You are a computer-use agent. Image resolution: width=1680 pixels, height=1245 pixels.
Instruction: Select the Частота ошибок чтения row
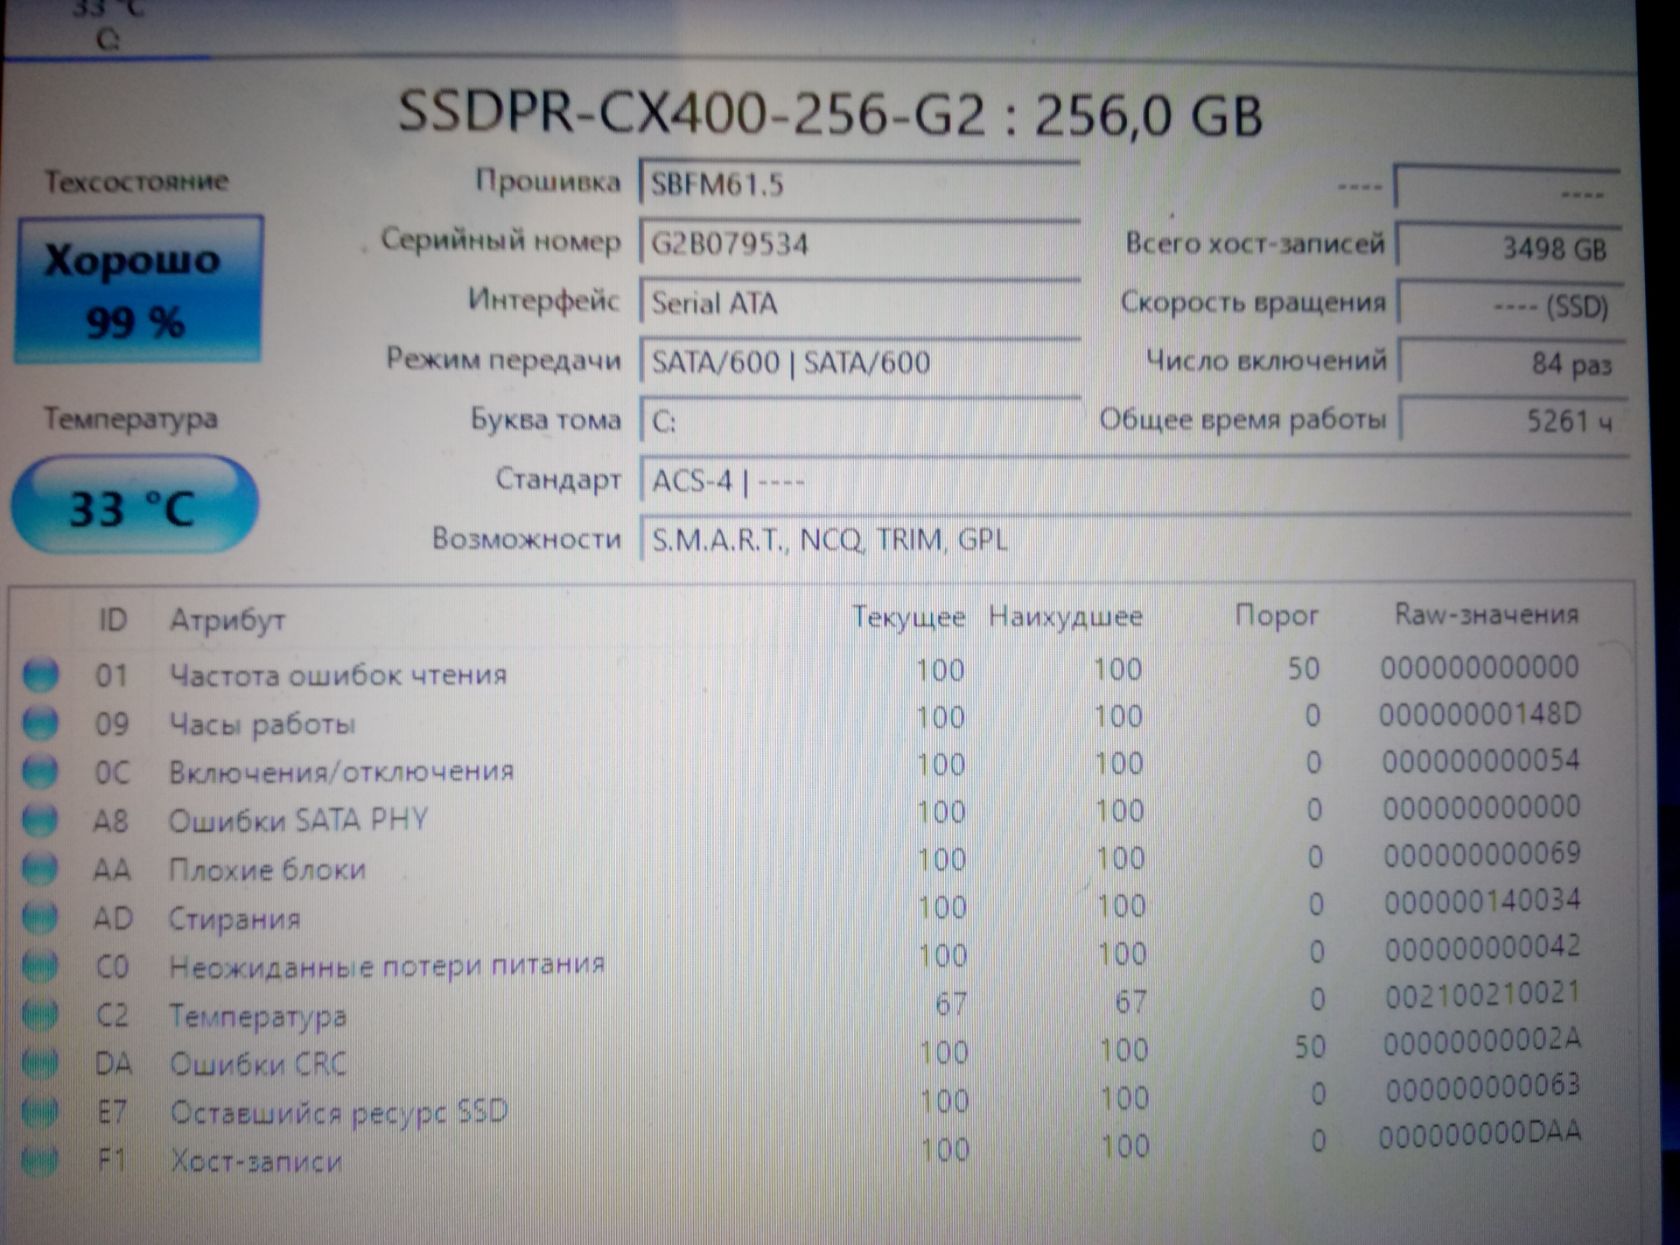coord(801,671)
